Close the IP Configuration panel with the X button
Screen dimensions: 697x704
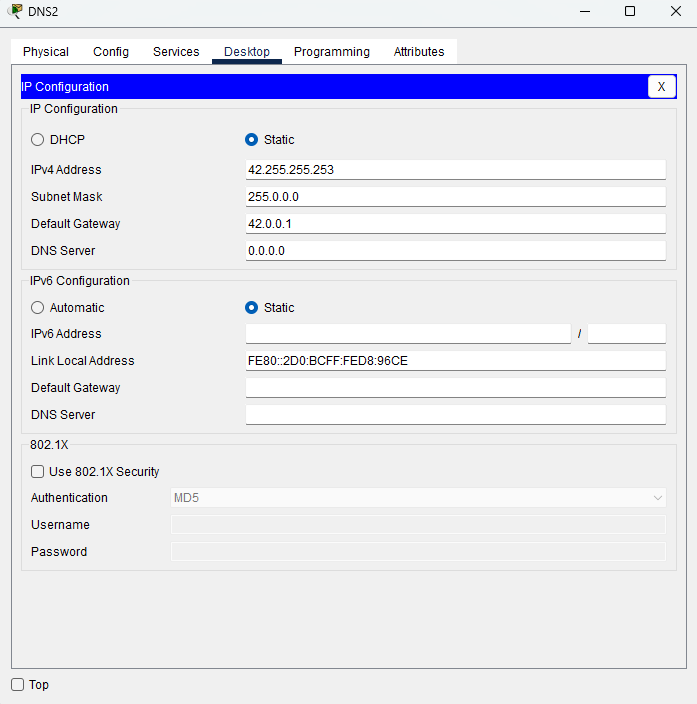click(x=662, y=87)
